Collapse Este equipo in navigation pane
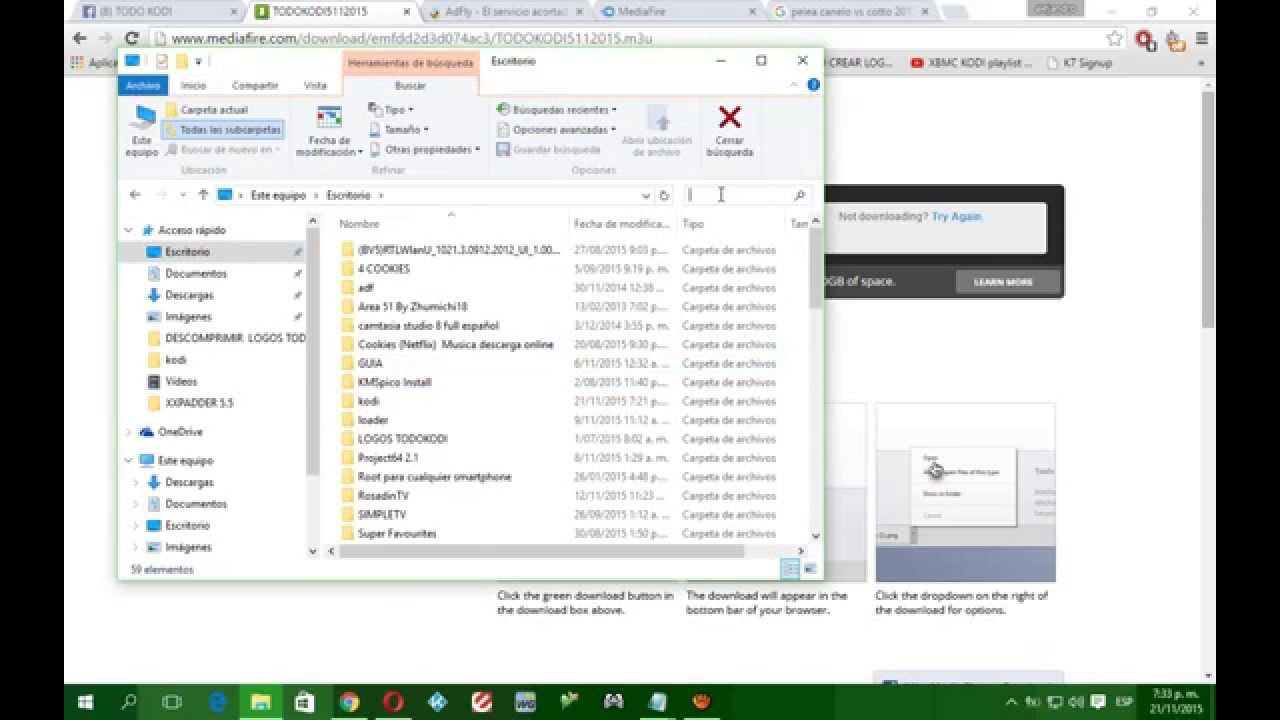The height and width of the screenshot is (720, 1280). coord(128,461)
